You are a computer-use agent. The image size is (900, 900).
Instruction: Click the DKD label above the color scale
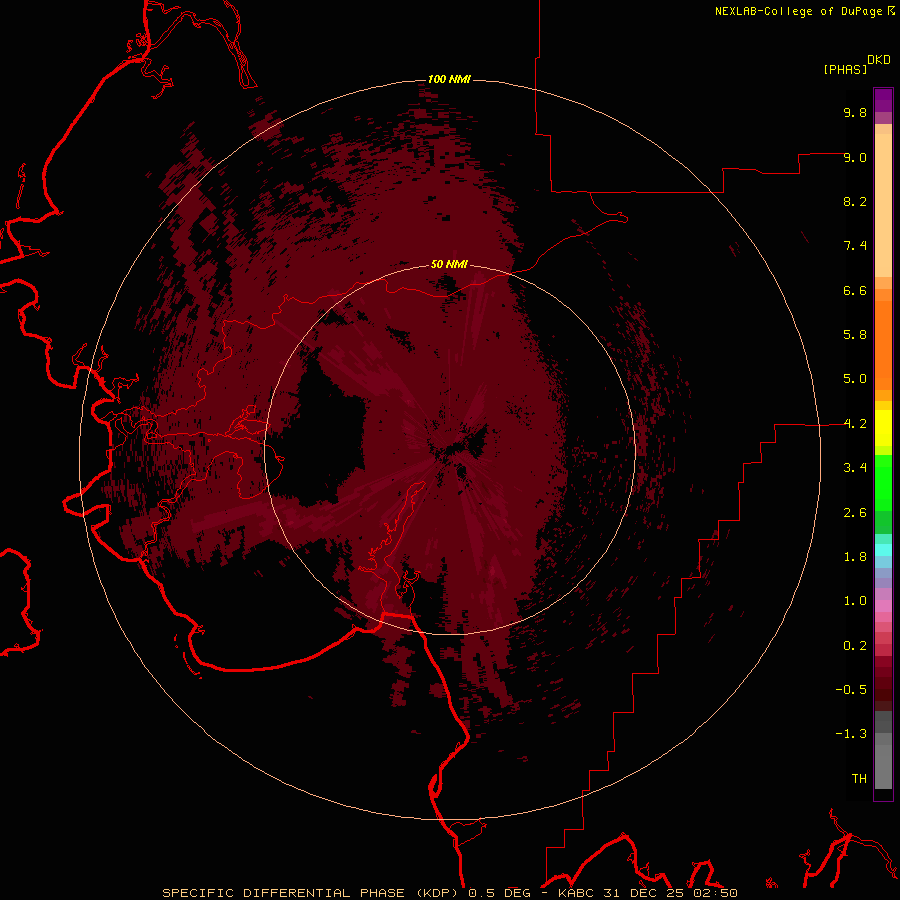pos(879,60)
